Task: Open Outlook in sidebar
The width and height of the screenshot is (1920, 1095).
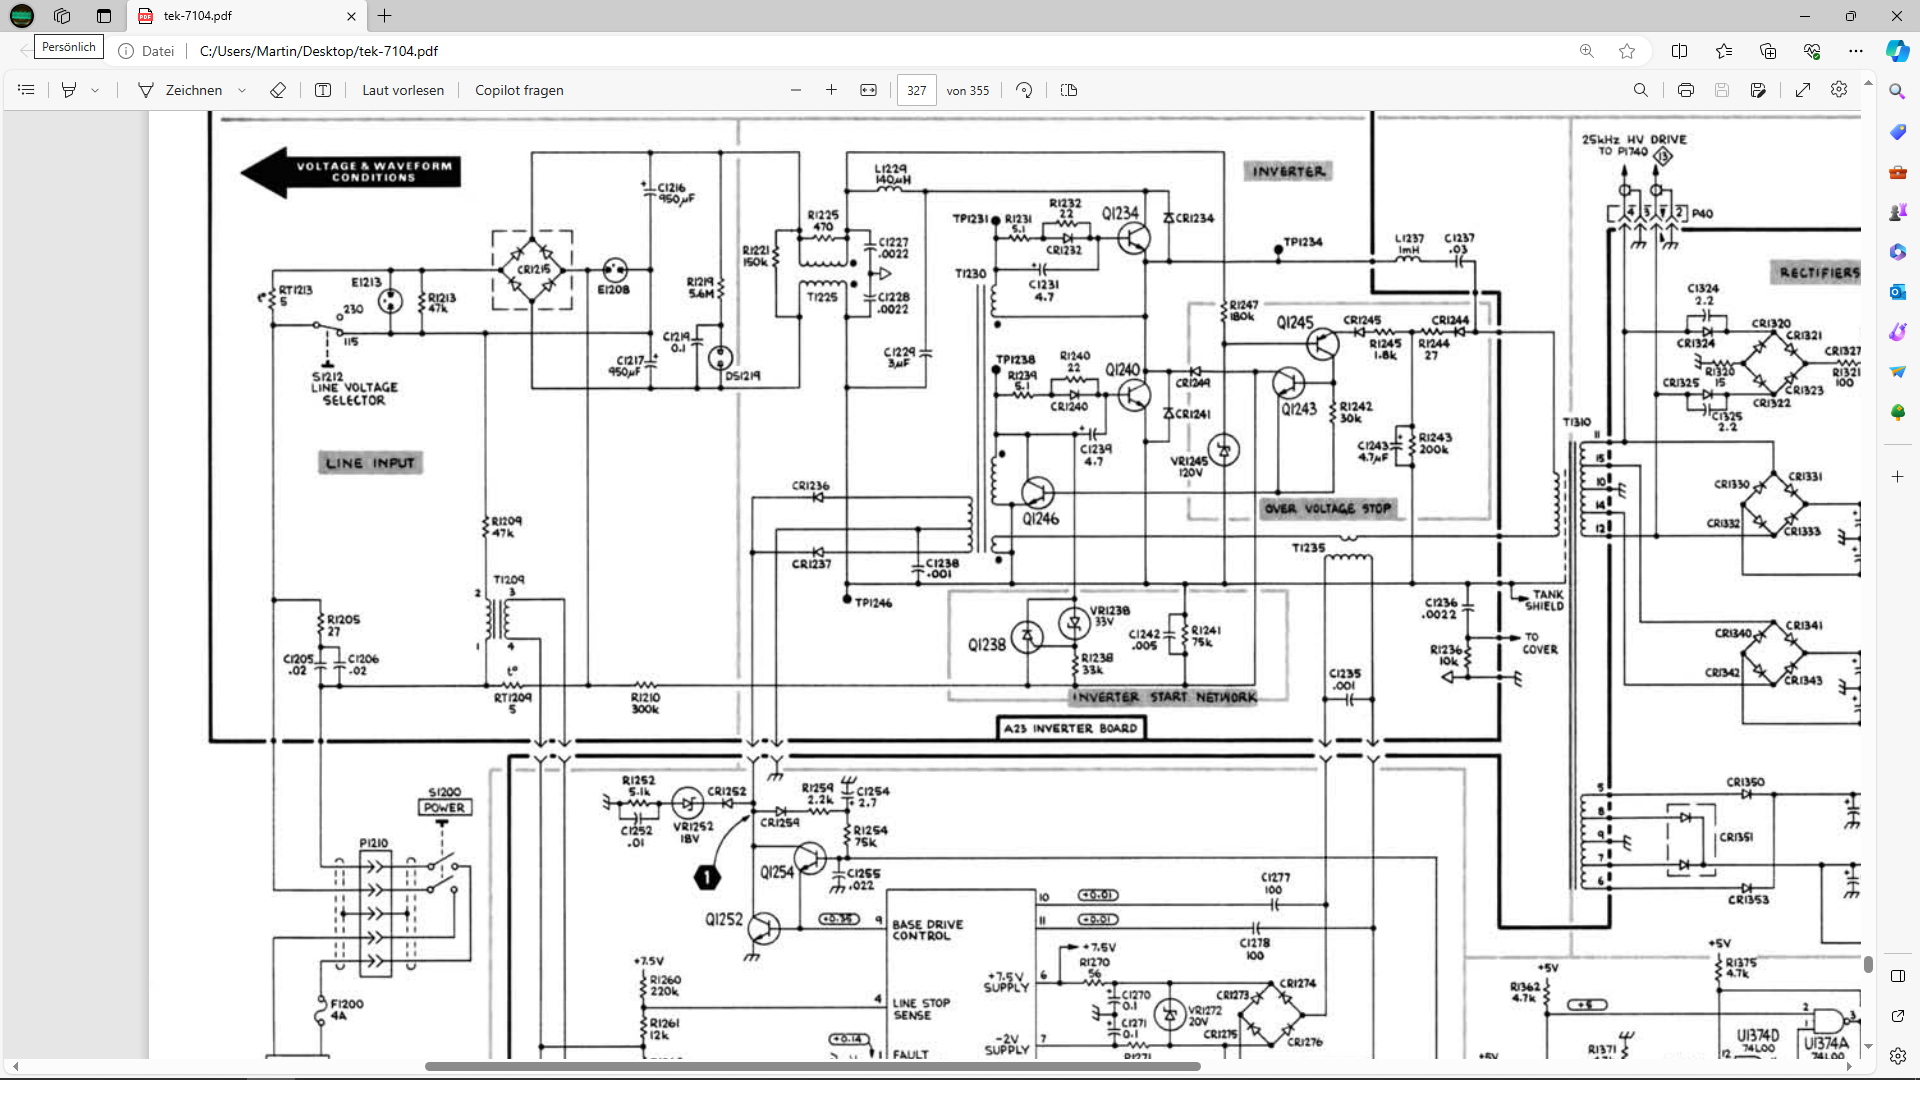Action: pos(1898,292)
